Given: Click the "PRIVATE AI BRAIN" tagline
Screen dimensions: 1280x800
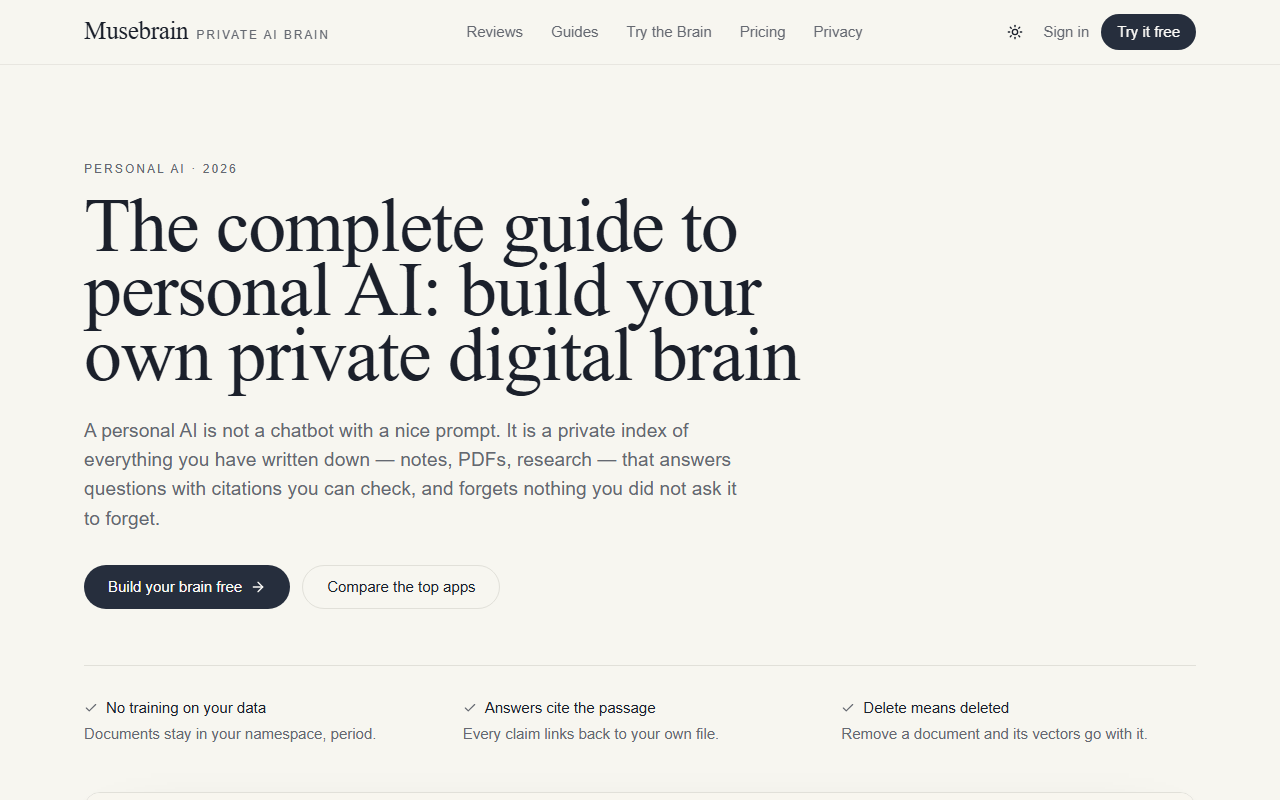Looking at the screenshot, I should (262, 35).
